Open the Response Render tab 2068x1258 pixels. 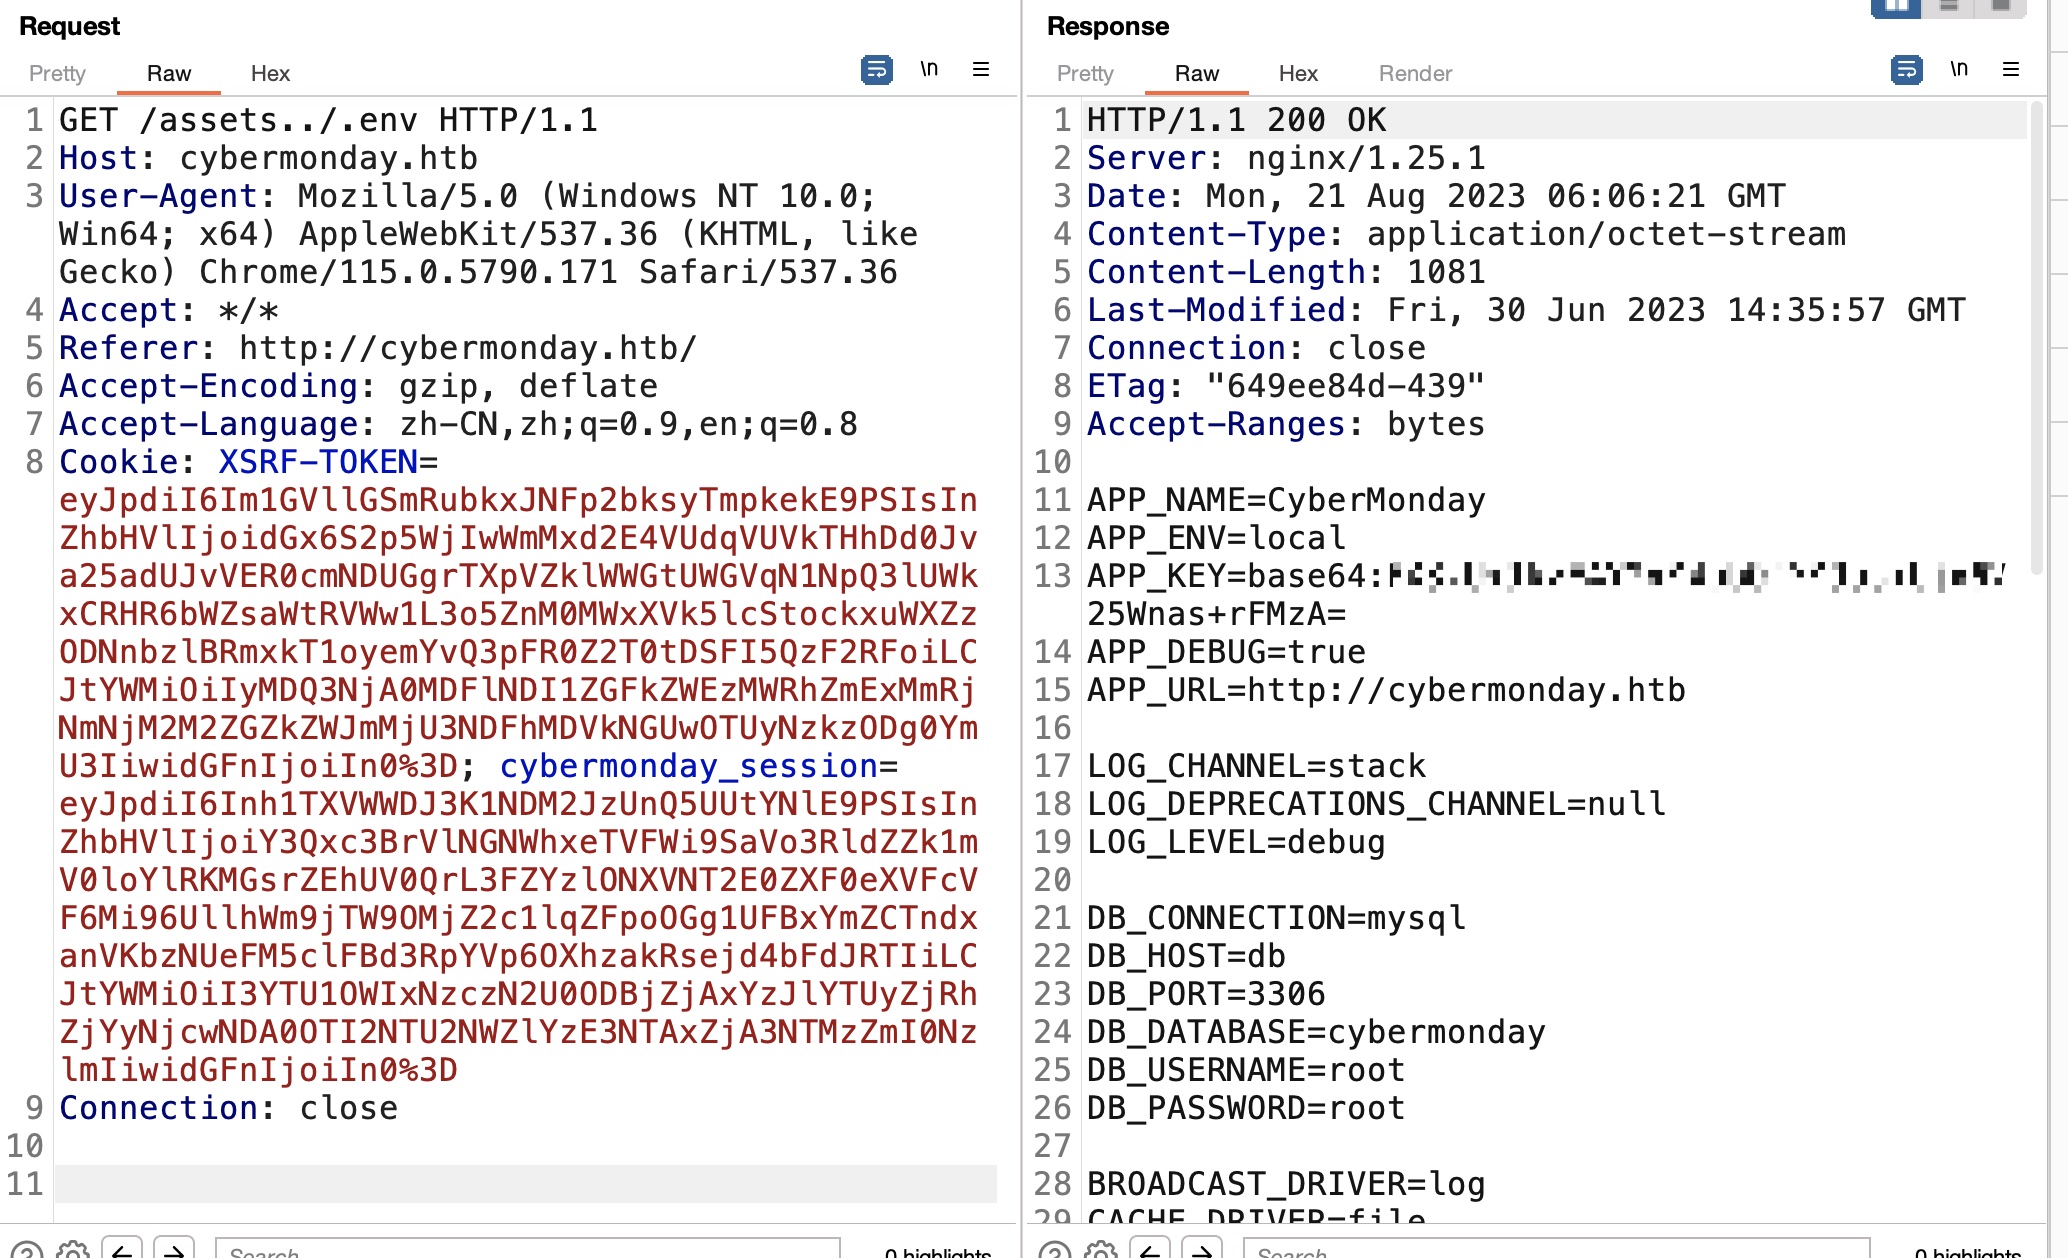1415,73
